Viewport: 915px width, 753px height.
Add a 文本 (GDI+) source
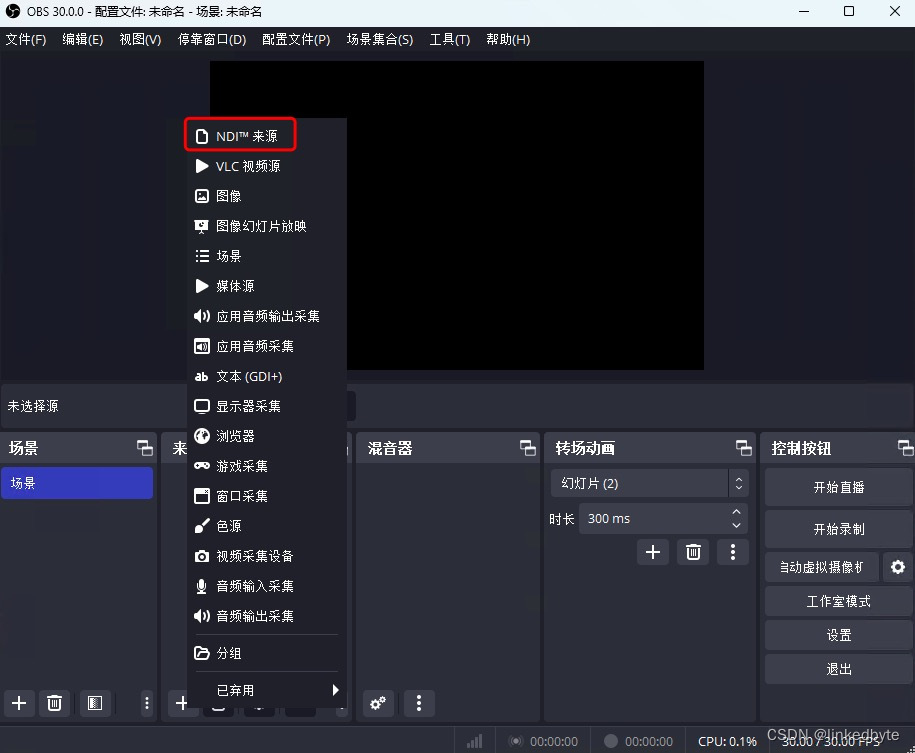(x=267, y=376)
